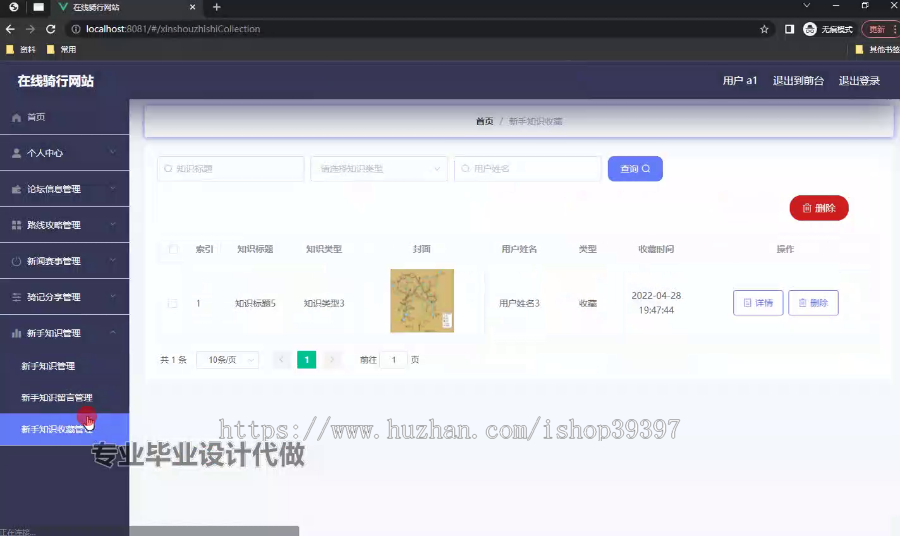
Task: Open the 请选择知识类型 dropdown
Action: click(379, 169)
